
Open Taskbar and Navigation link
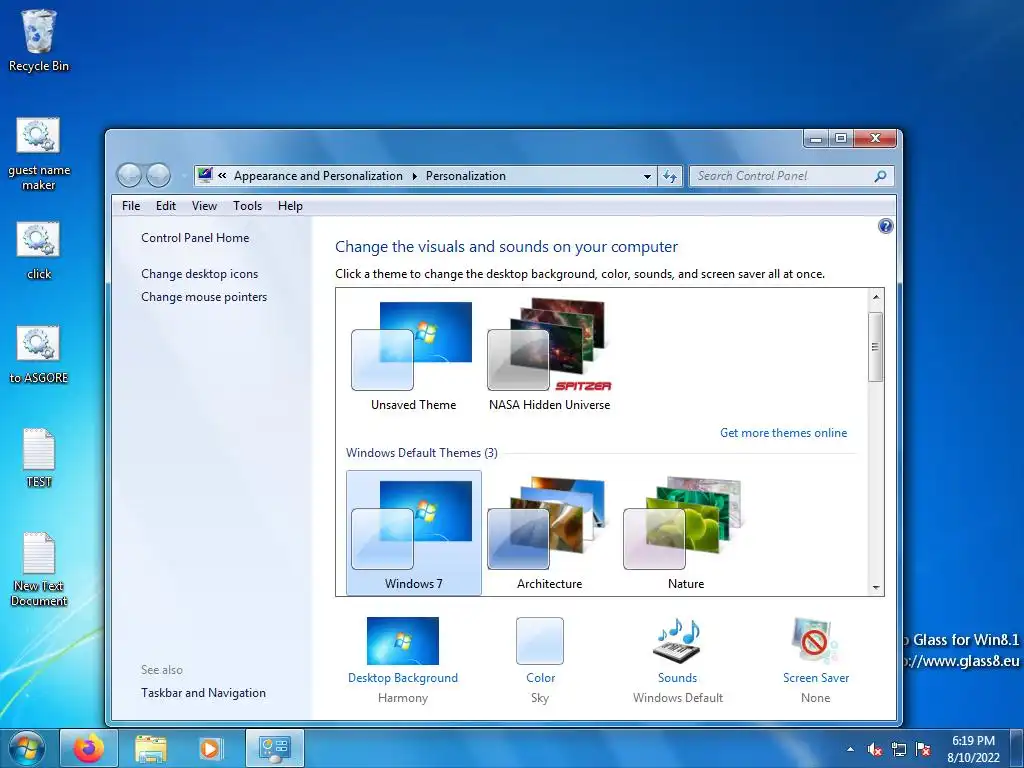pyautogui.click(x=203, y=693)
